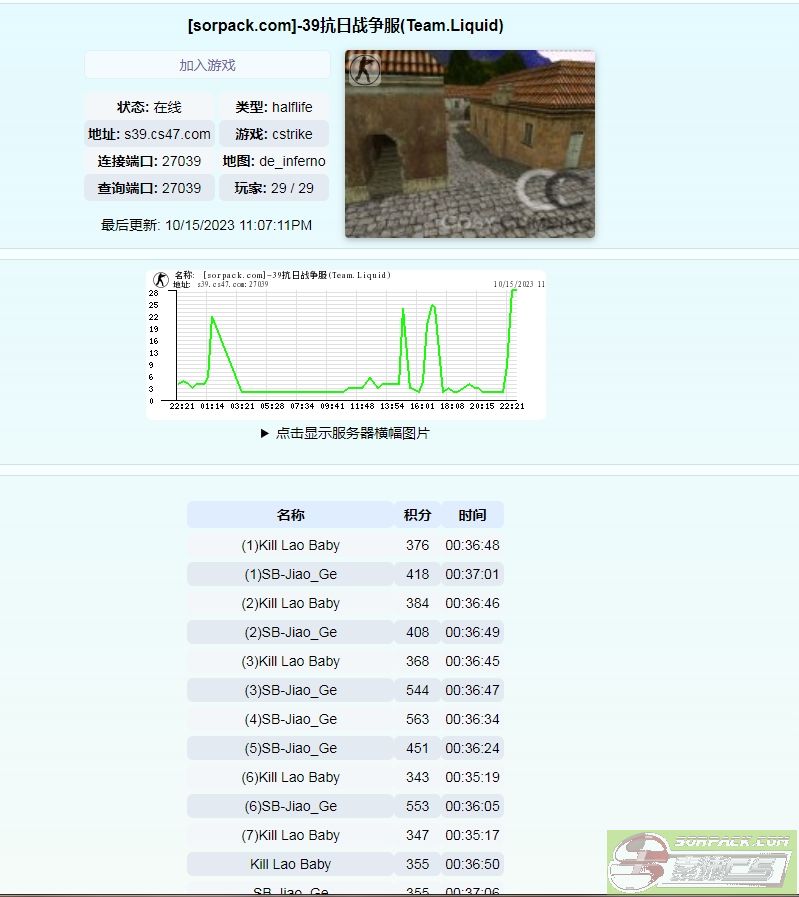
Task: Click the 地图 de_inferno map field
Action: tap(274, 161)
